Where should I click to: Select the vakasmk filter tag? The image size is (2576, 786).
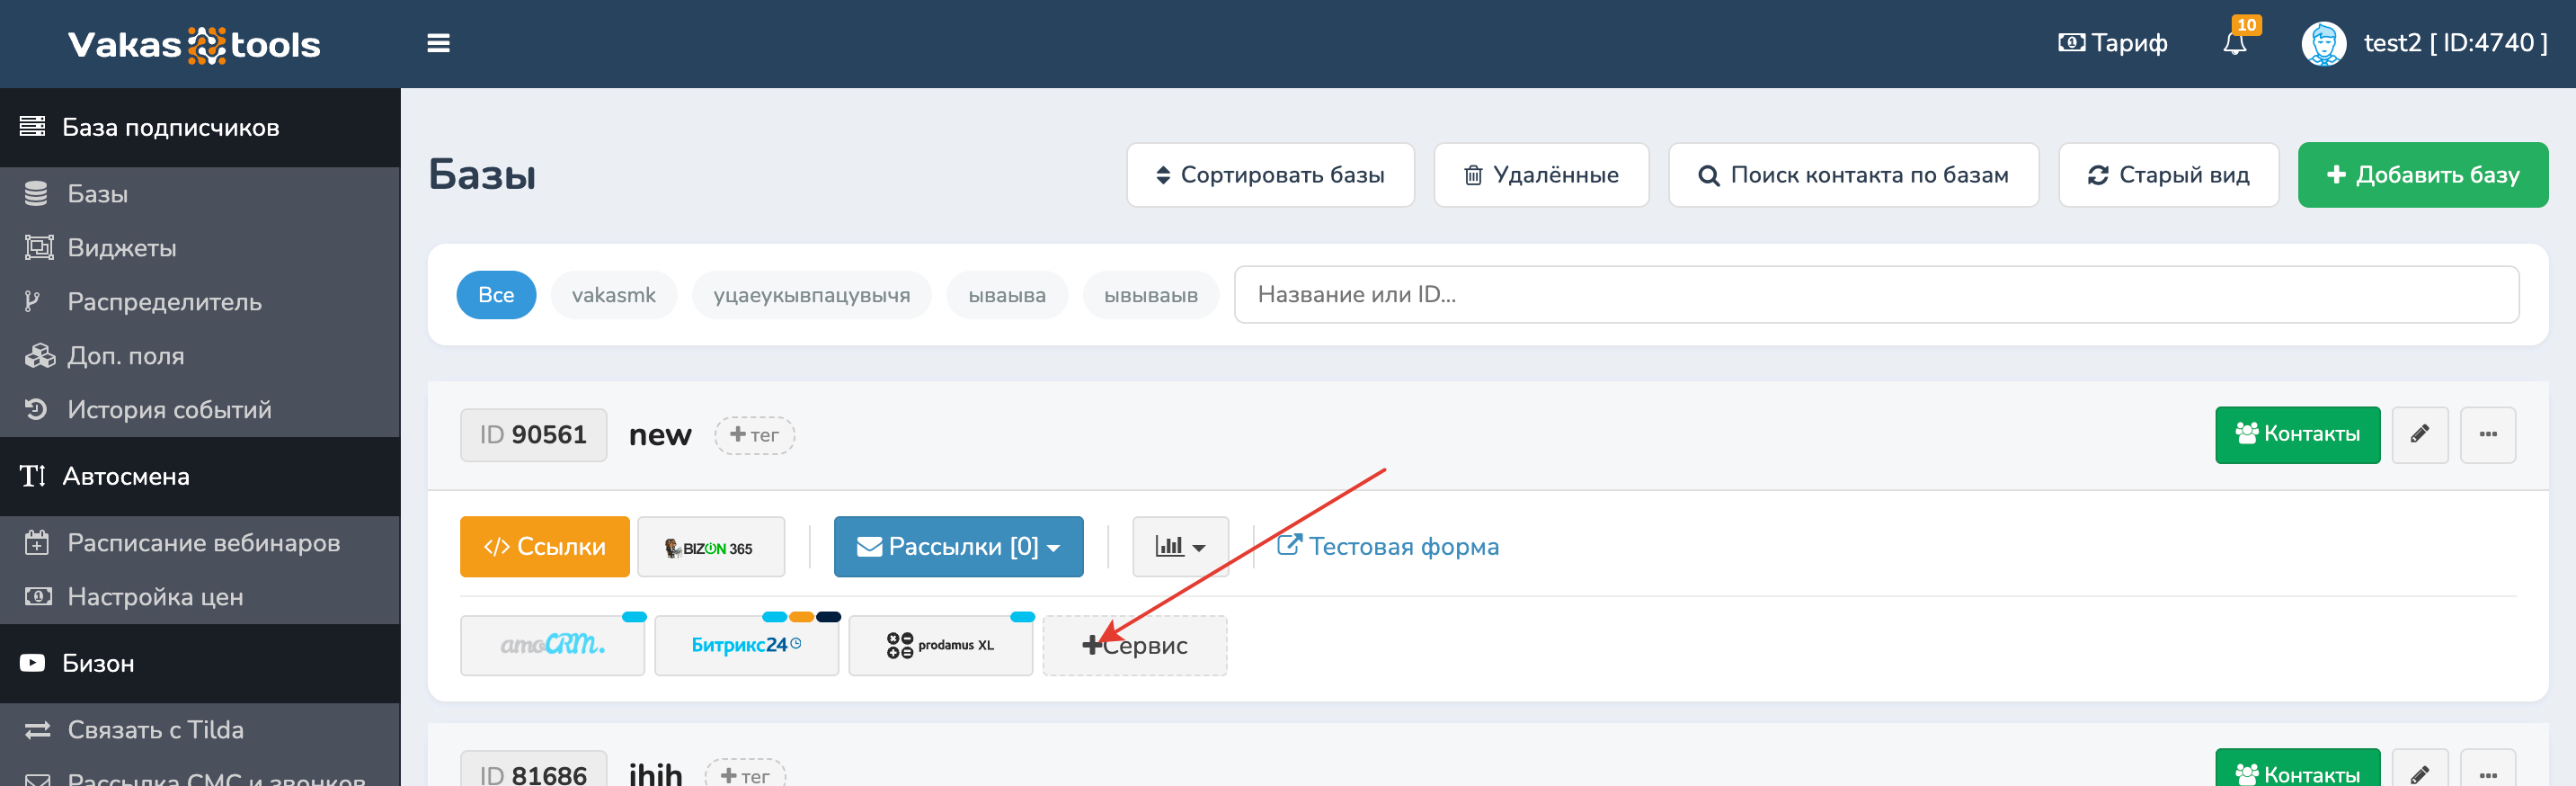pos(613,295)
